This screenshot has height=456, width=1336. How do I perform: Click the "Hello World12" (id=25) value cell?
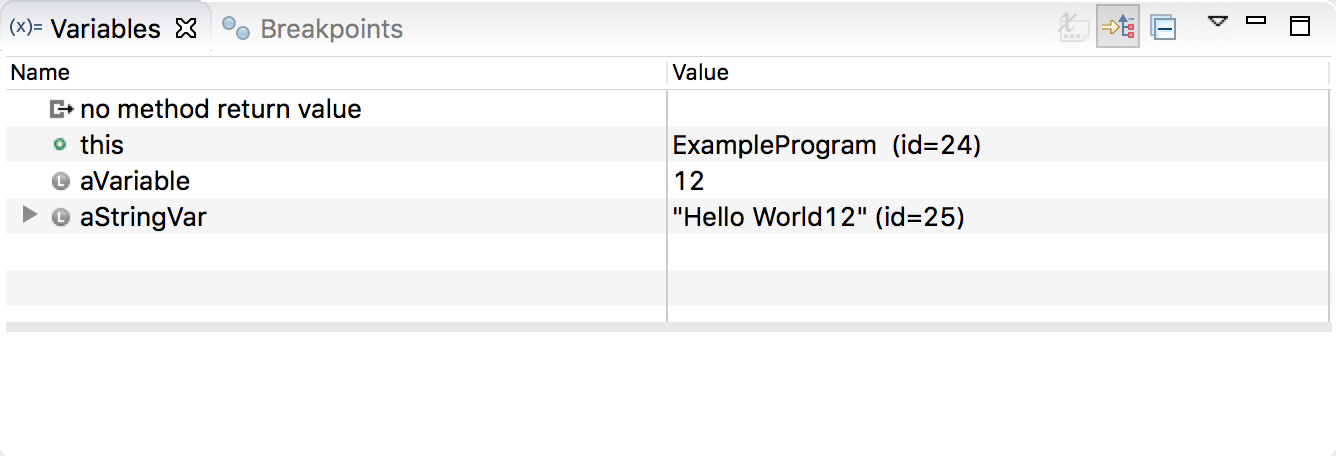tap(818, 217)
